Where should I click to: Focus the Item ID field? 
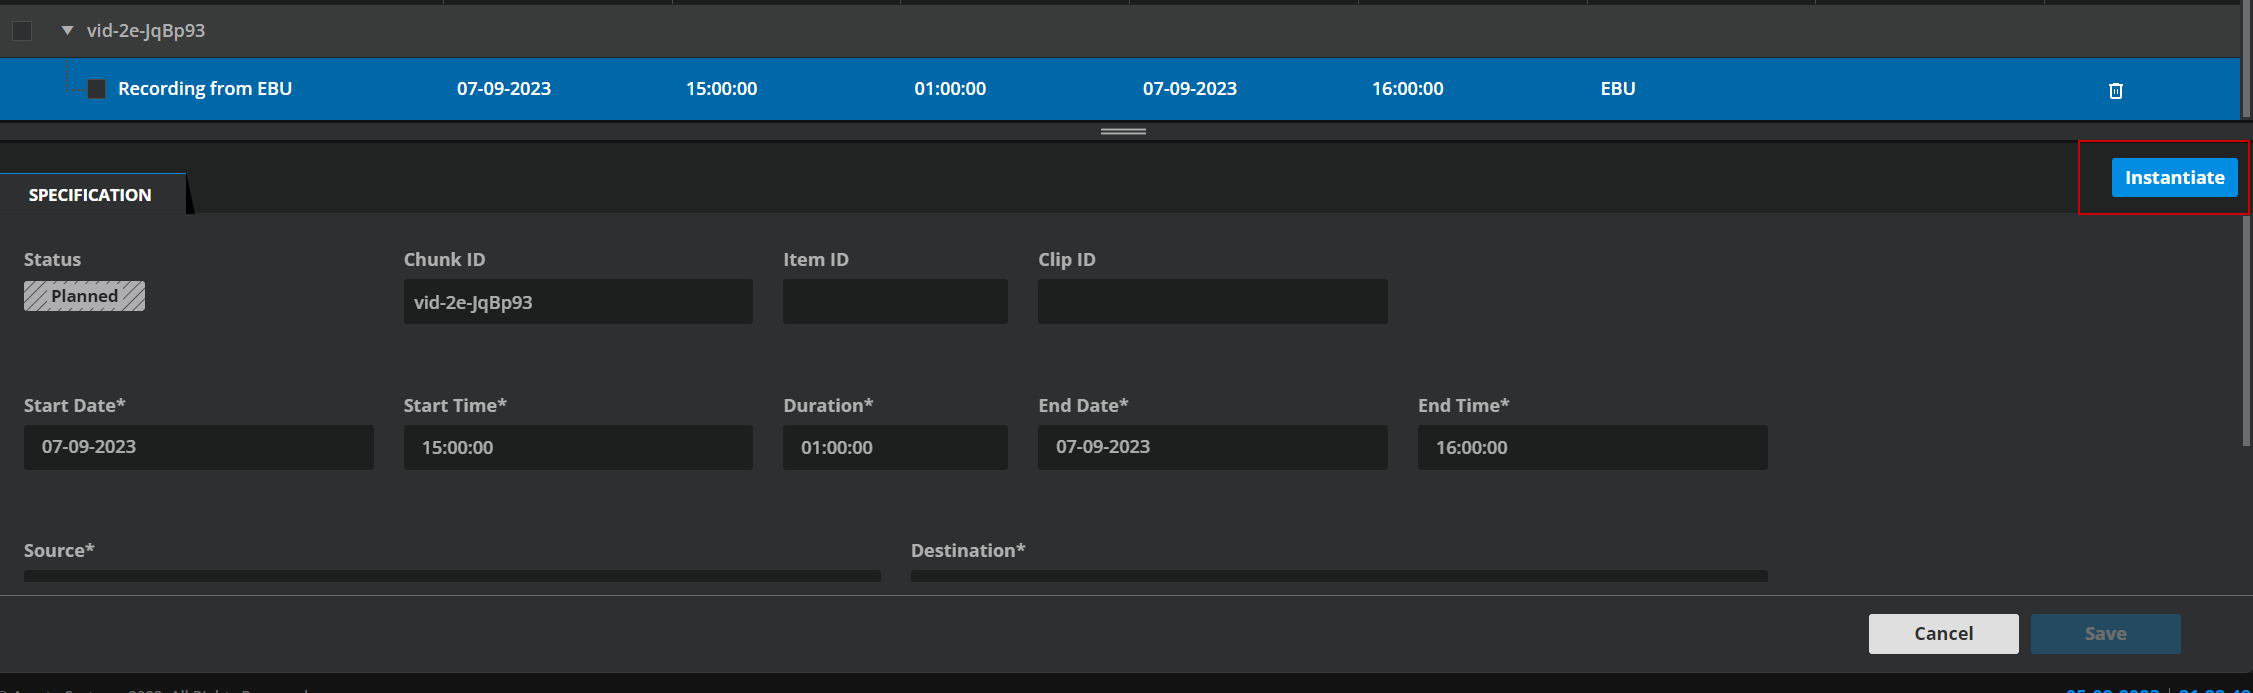click(894, 302)
